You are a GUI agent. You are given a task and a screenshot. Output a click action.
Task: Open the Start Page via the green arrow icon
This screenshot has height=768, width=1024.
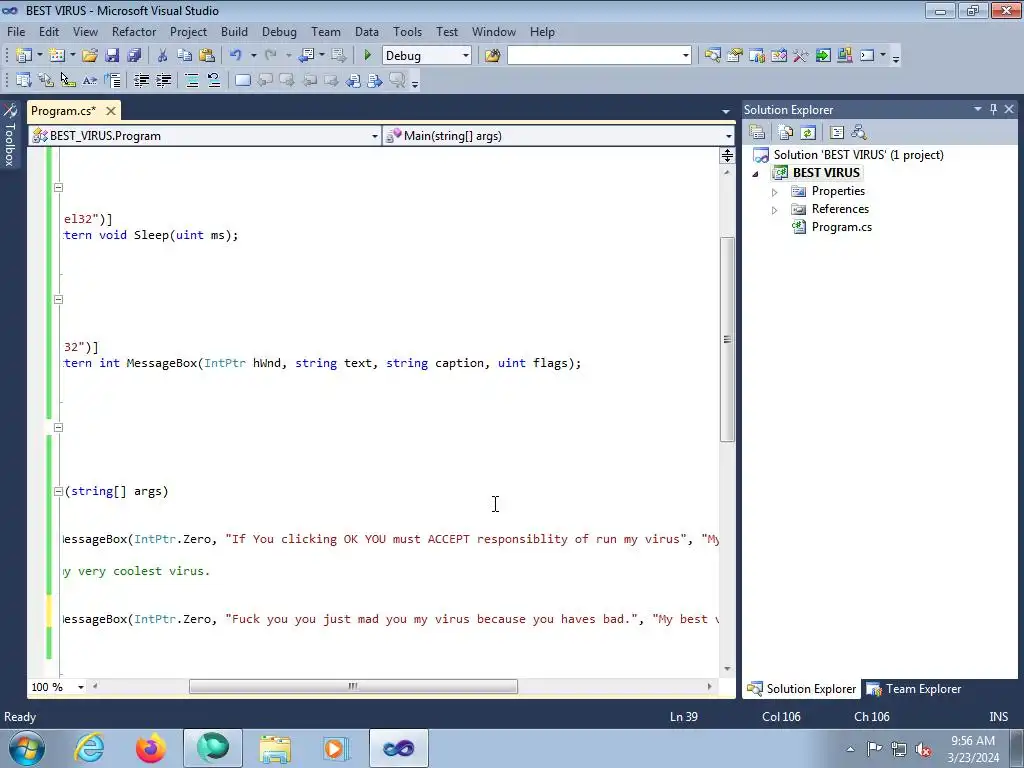[x=823, y=56]
